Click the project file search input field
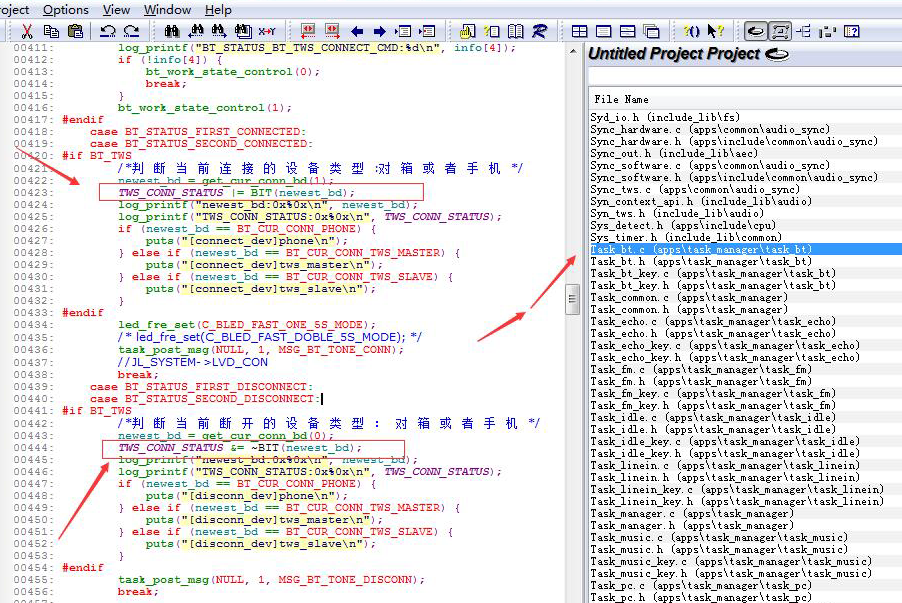Viewport: 902px width, 603px height. (x=745, y=76)
